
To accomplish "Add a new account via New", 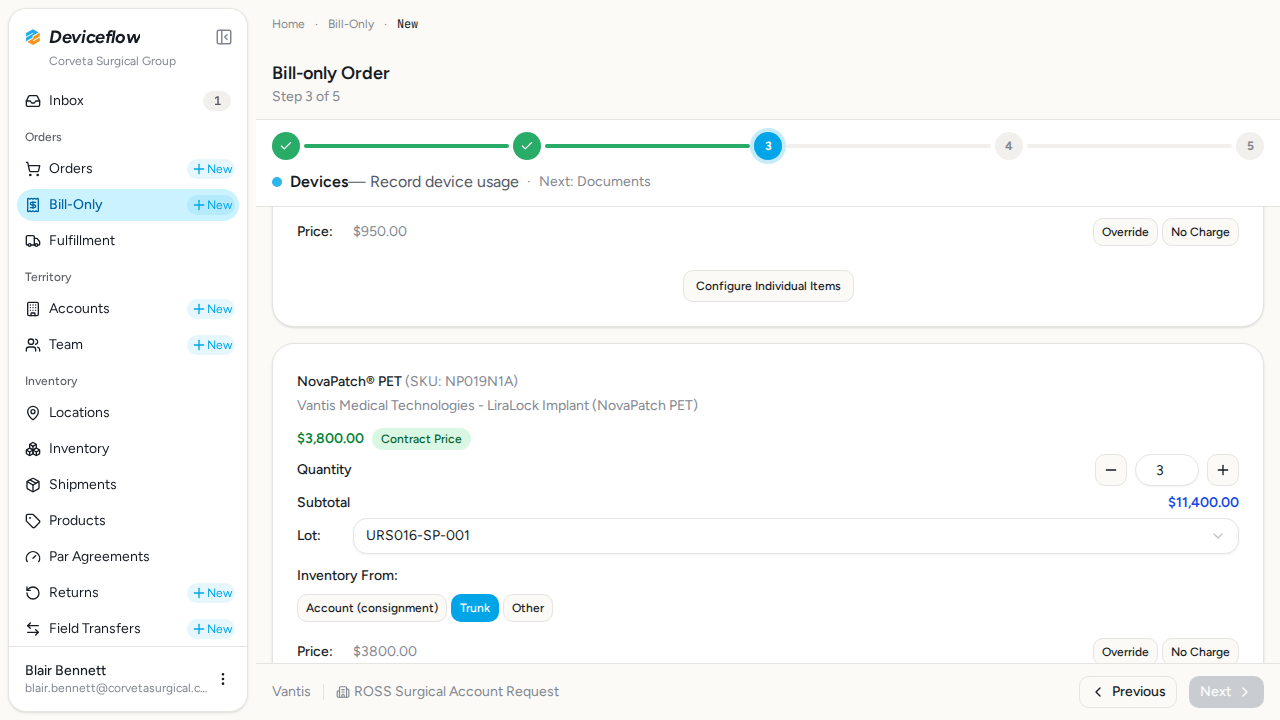I will [x=212, y=309].
